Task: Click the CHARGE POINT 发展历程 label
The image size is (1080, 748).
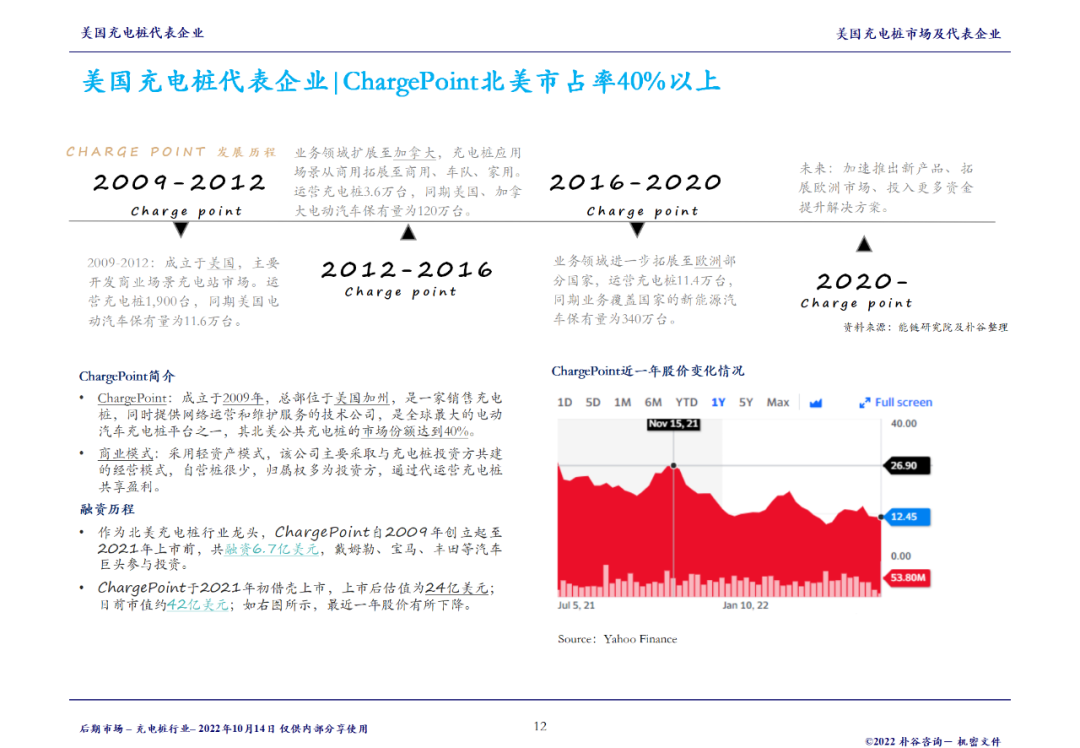Action: [171, 152]
